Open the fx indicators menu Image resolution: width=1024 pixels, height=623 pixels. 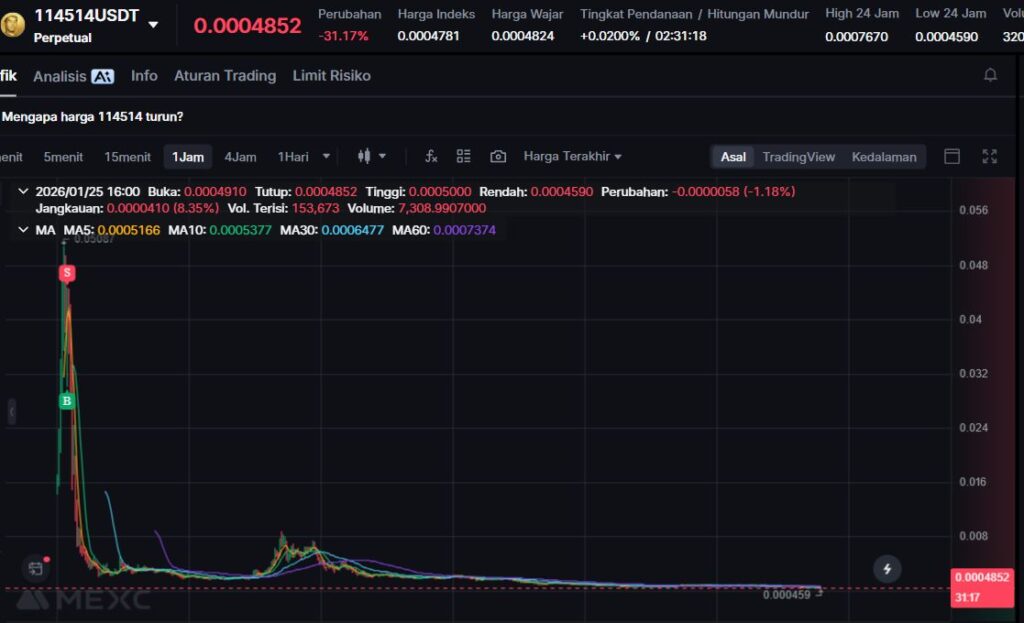tap(431, 156)
